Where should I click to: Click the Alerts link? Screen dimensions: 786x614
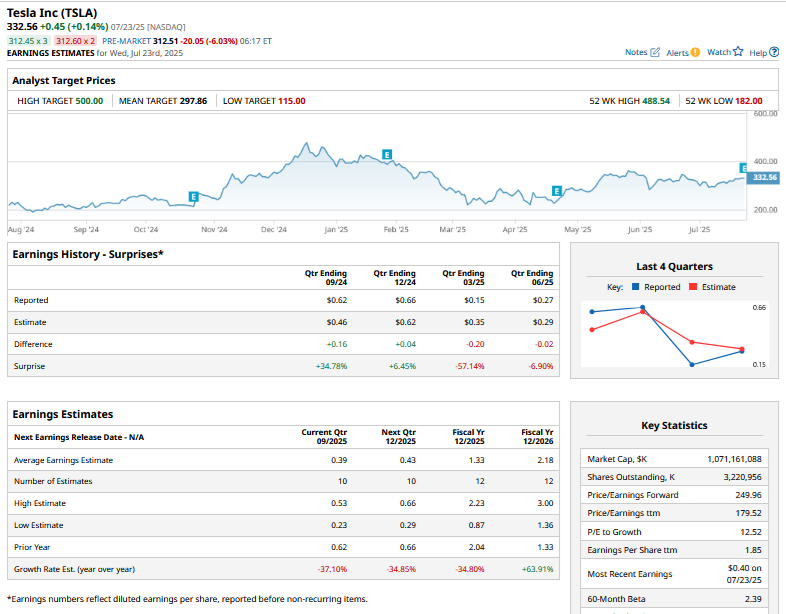pyautogui.click(x=677, y=53)
